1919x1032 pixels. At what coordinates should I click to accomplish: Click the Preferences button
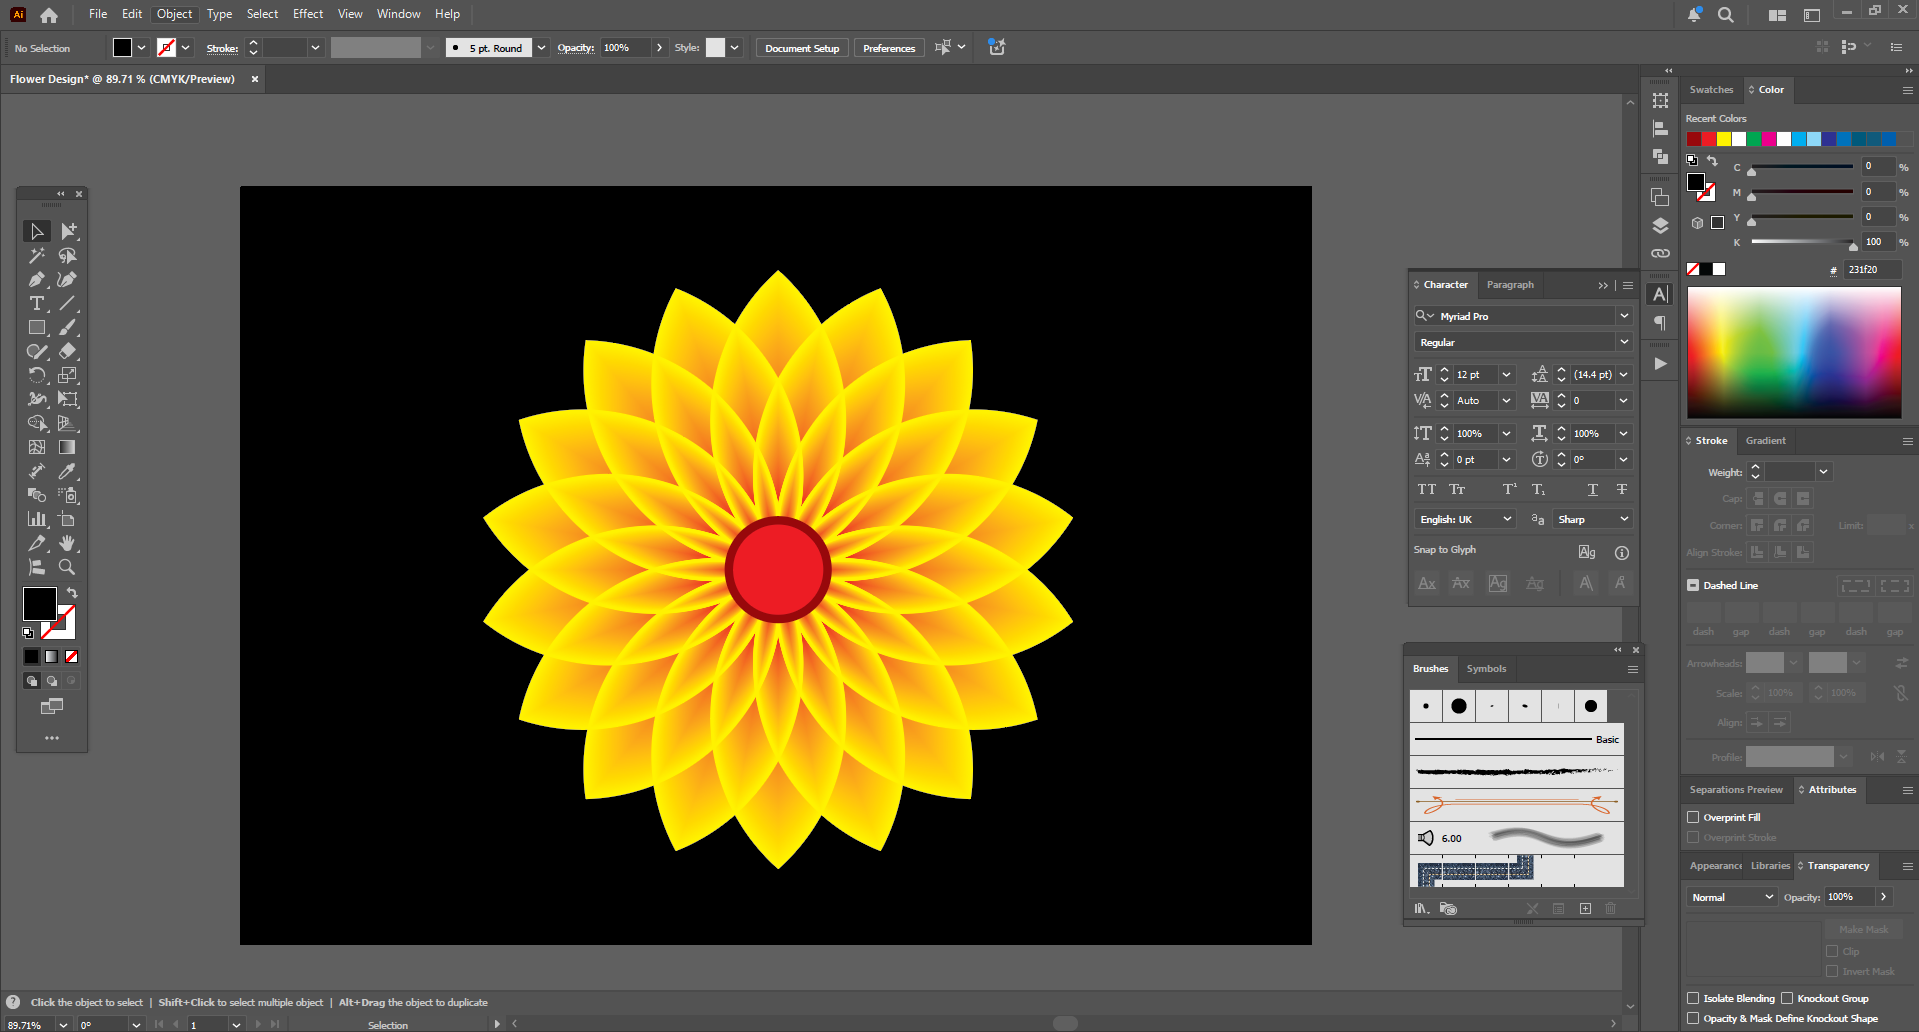point(889,48)
